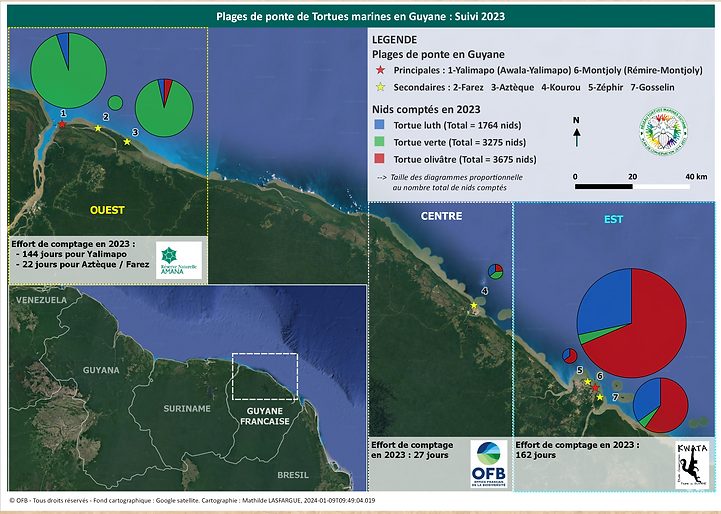Image resolution: width=721 pixels, height=514 pixels.
Task: Click the round turtle network logo in legend
Action: pyautogui.click(x=661, y=131)
